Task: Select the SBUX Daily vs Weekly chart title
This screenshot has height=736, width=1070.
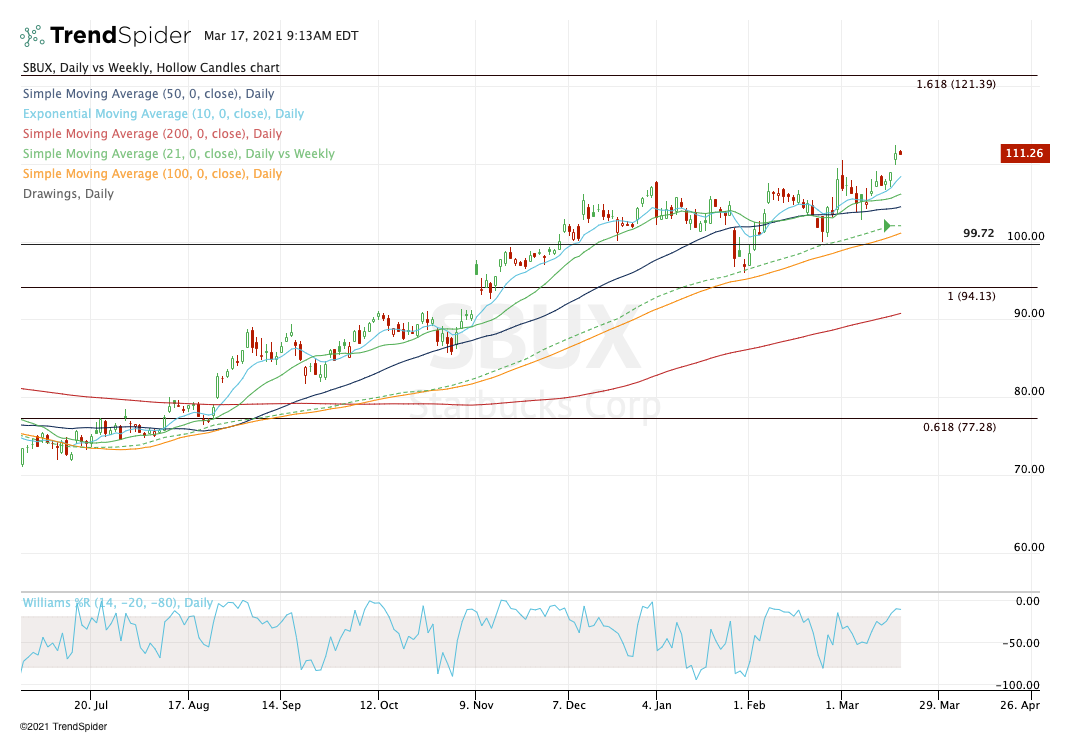Action: point(151,68)
